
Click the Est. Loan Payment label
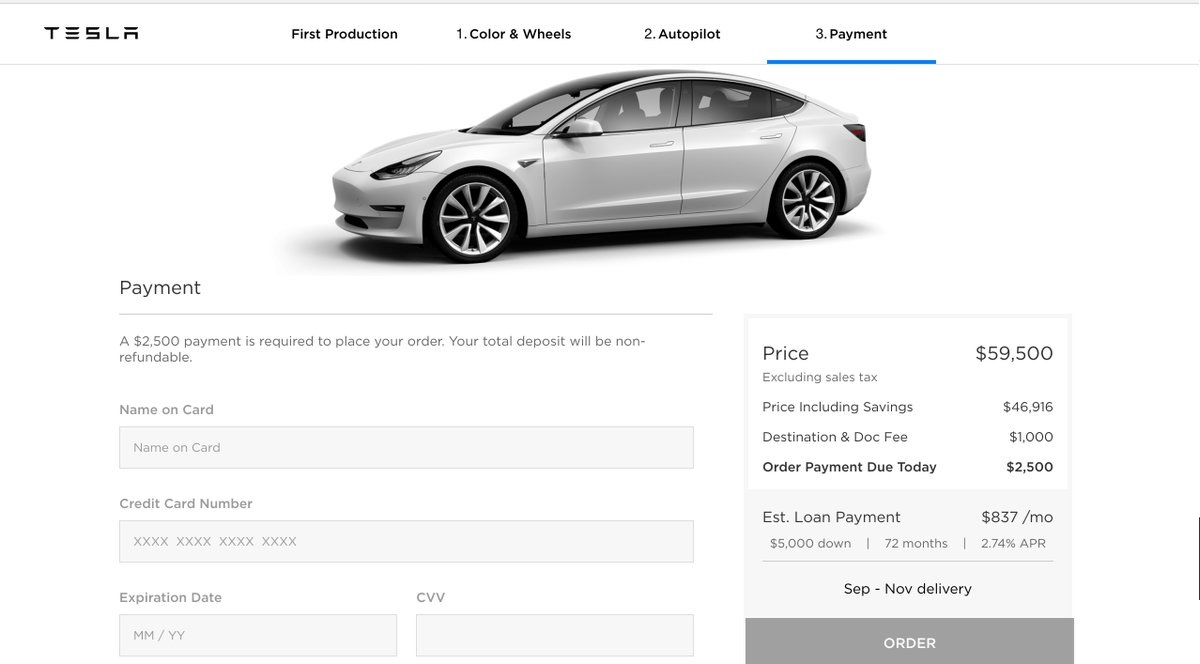tap(831, 517)
